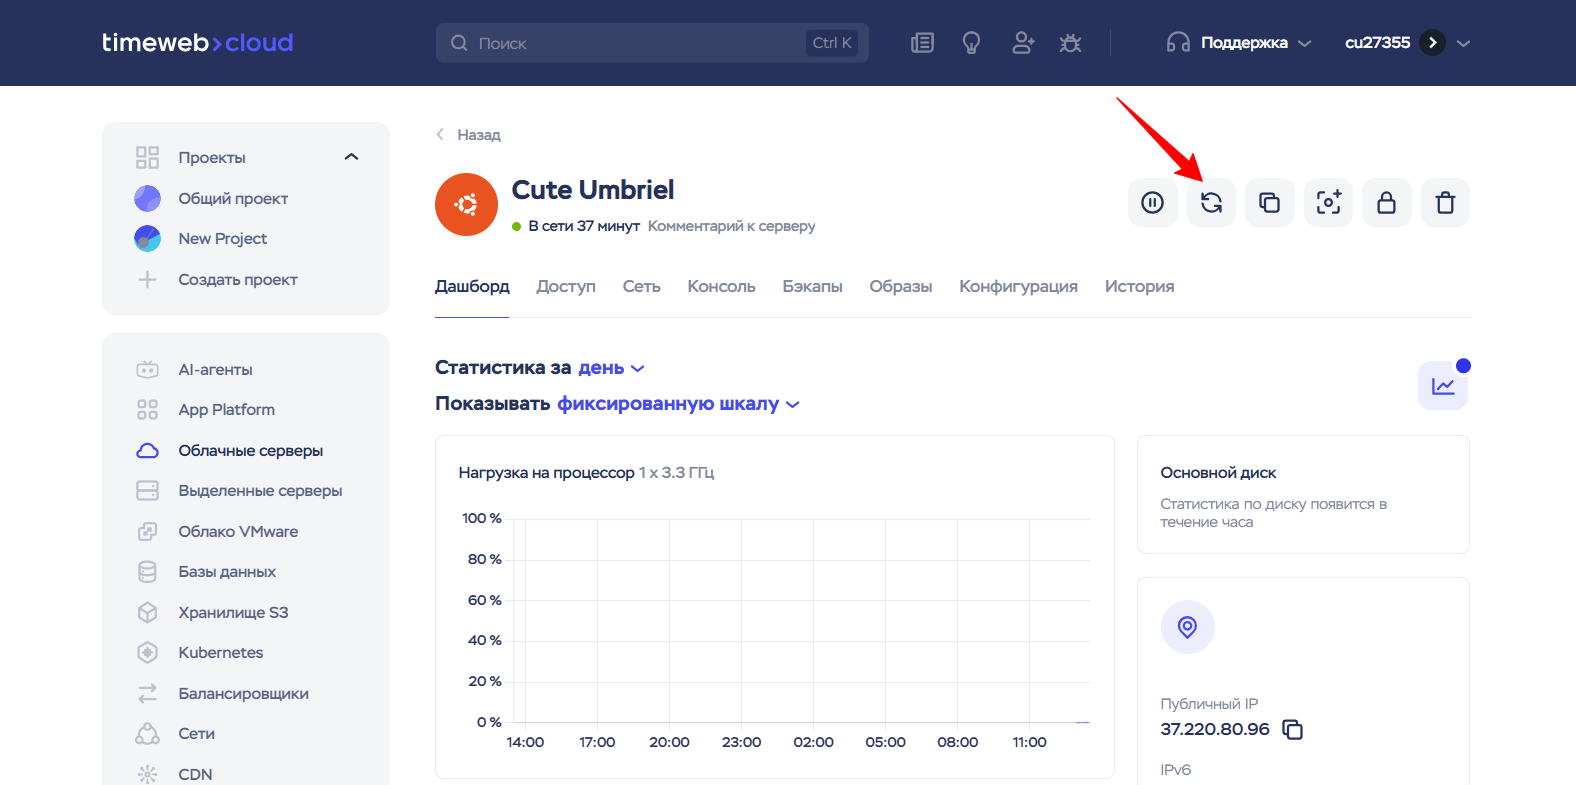Viewport: 1576px width, 785px height.
Task: Click the server reboot icon
Action: coord(1211,203)
